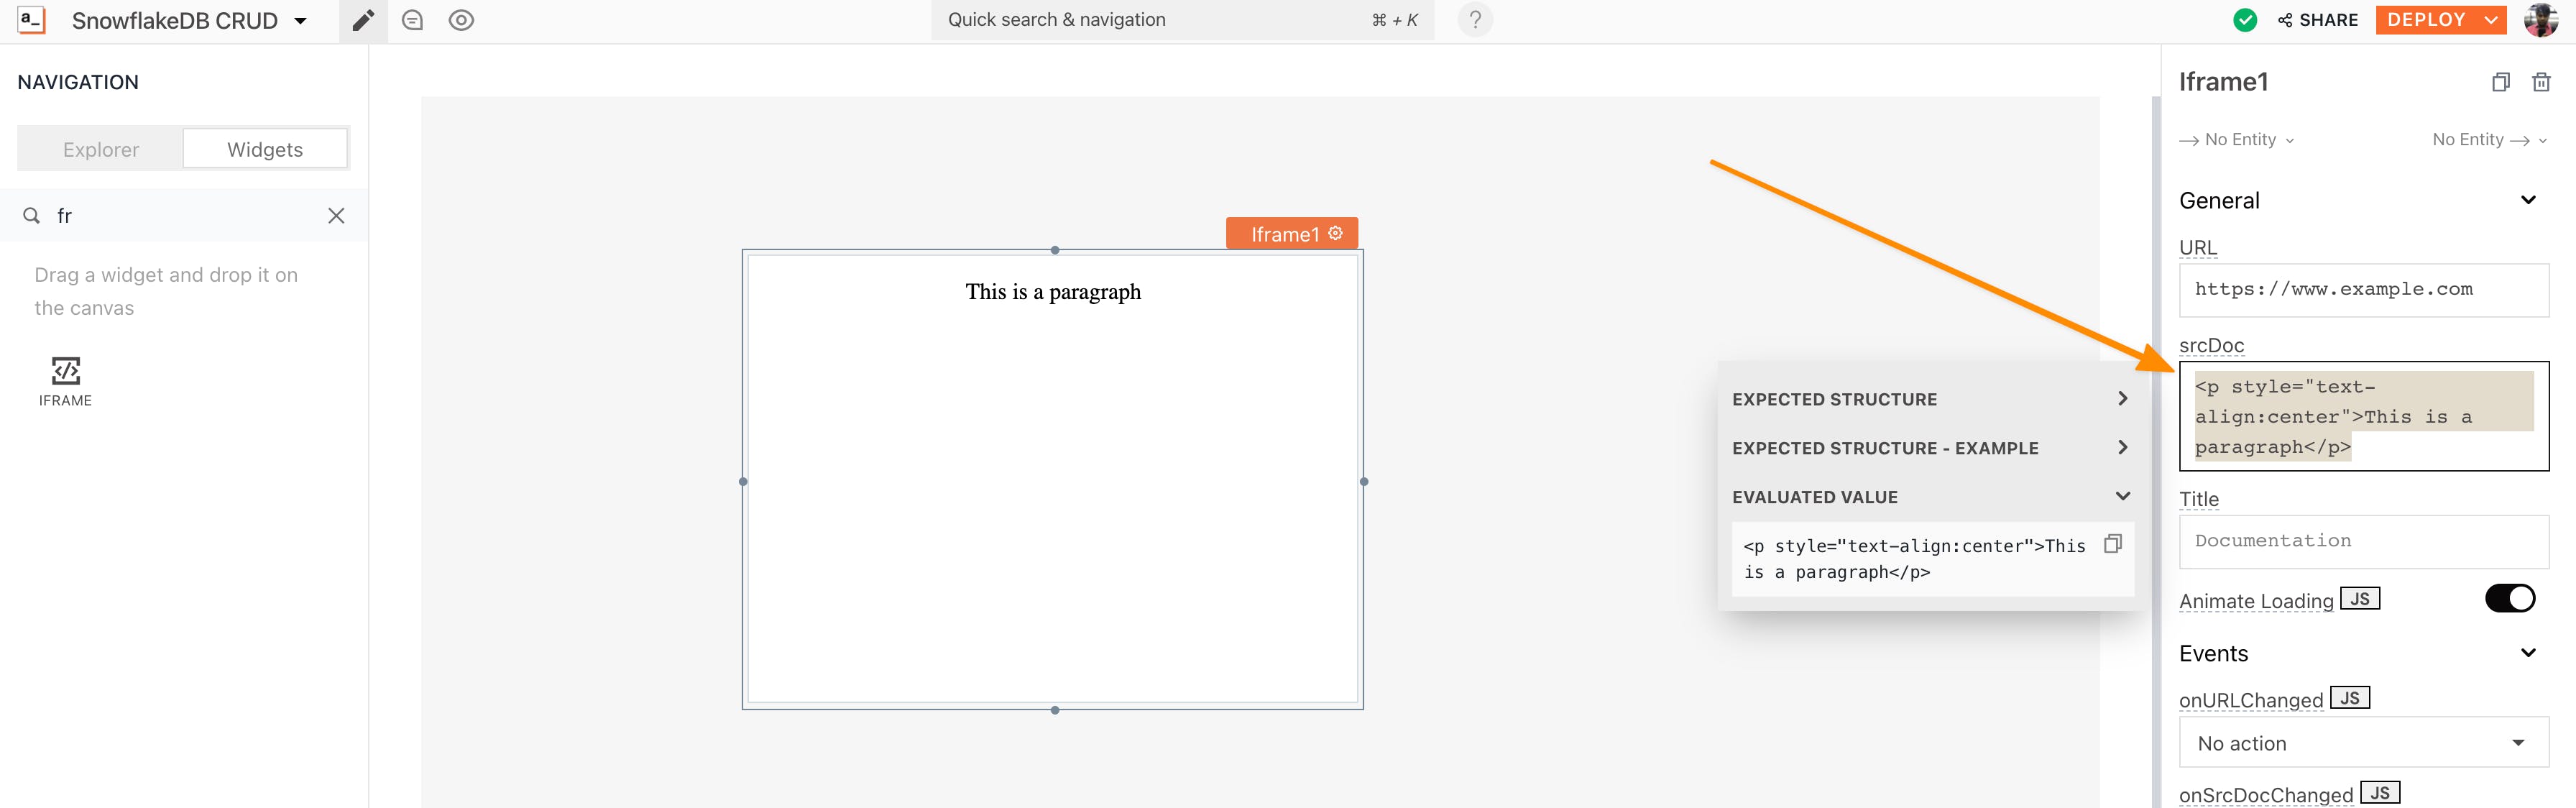Screen dimensions: 2576x808
Task: Click the SHARE button
Action: coord(2317,20)
